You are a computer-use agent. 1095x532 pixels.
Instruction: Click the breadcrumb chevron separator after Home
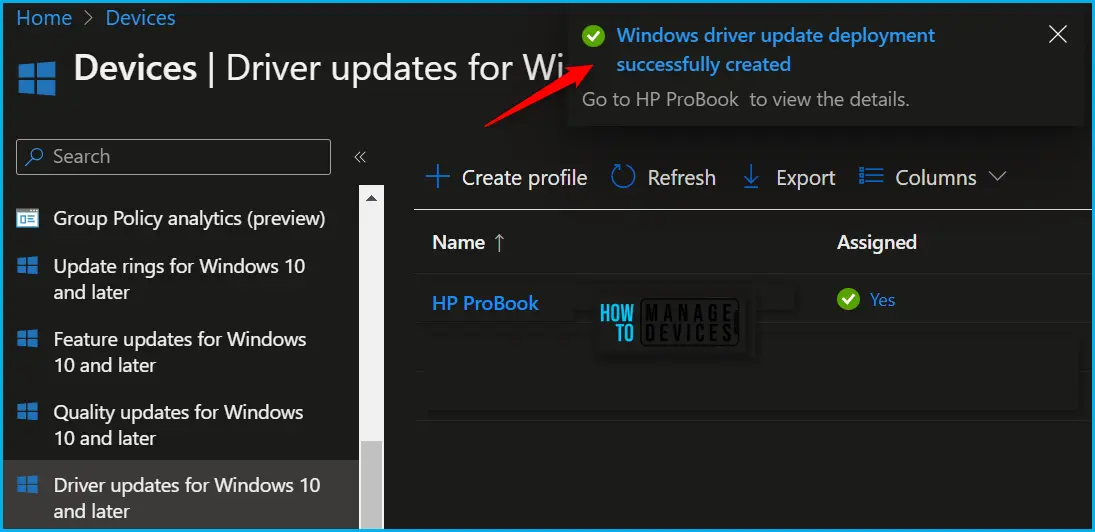[x=89, y=18]
